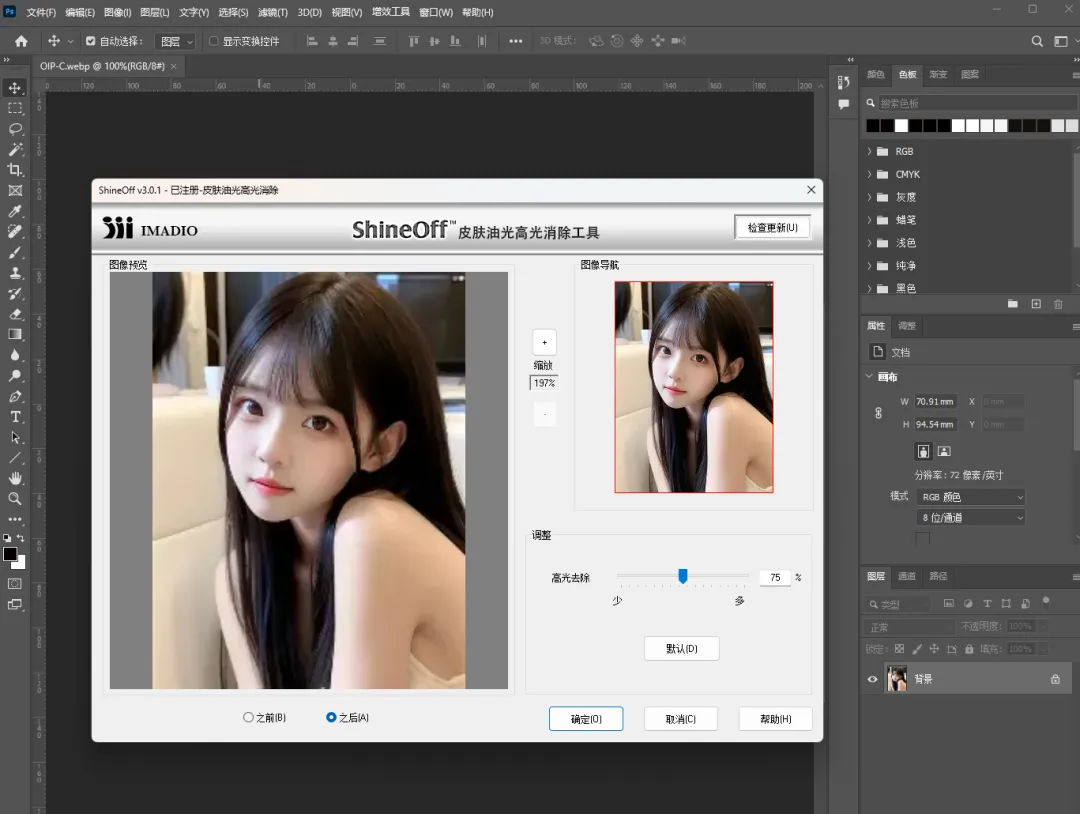
Task: Select the Magic Wand tool
Action: 15,149
